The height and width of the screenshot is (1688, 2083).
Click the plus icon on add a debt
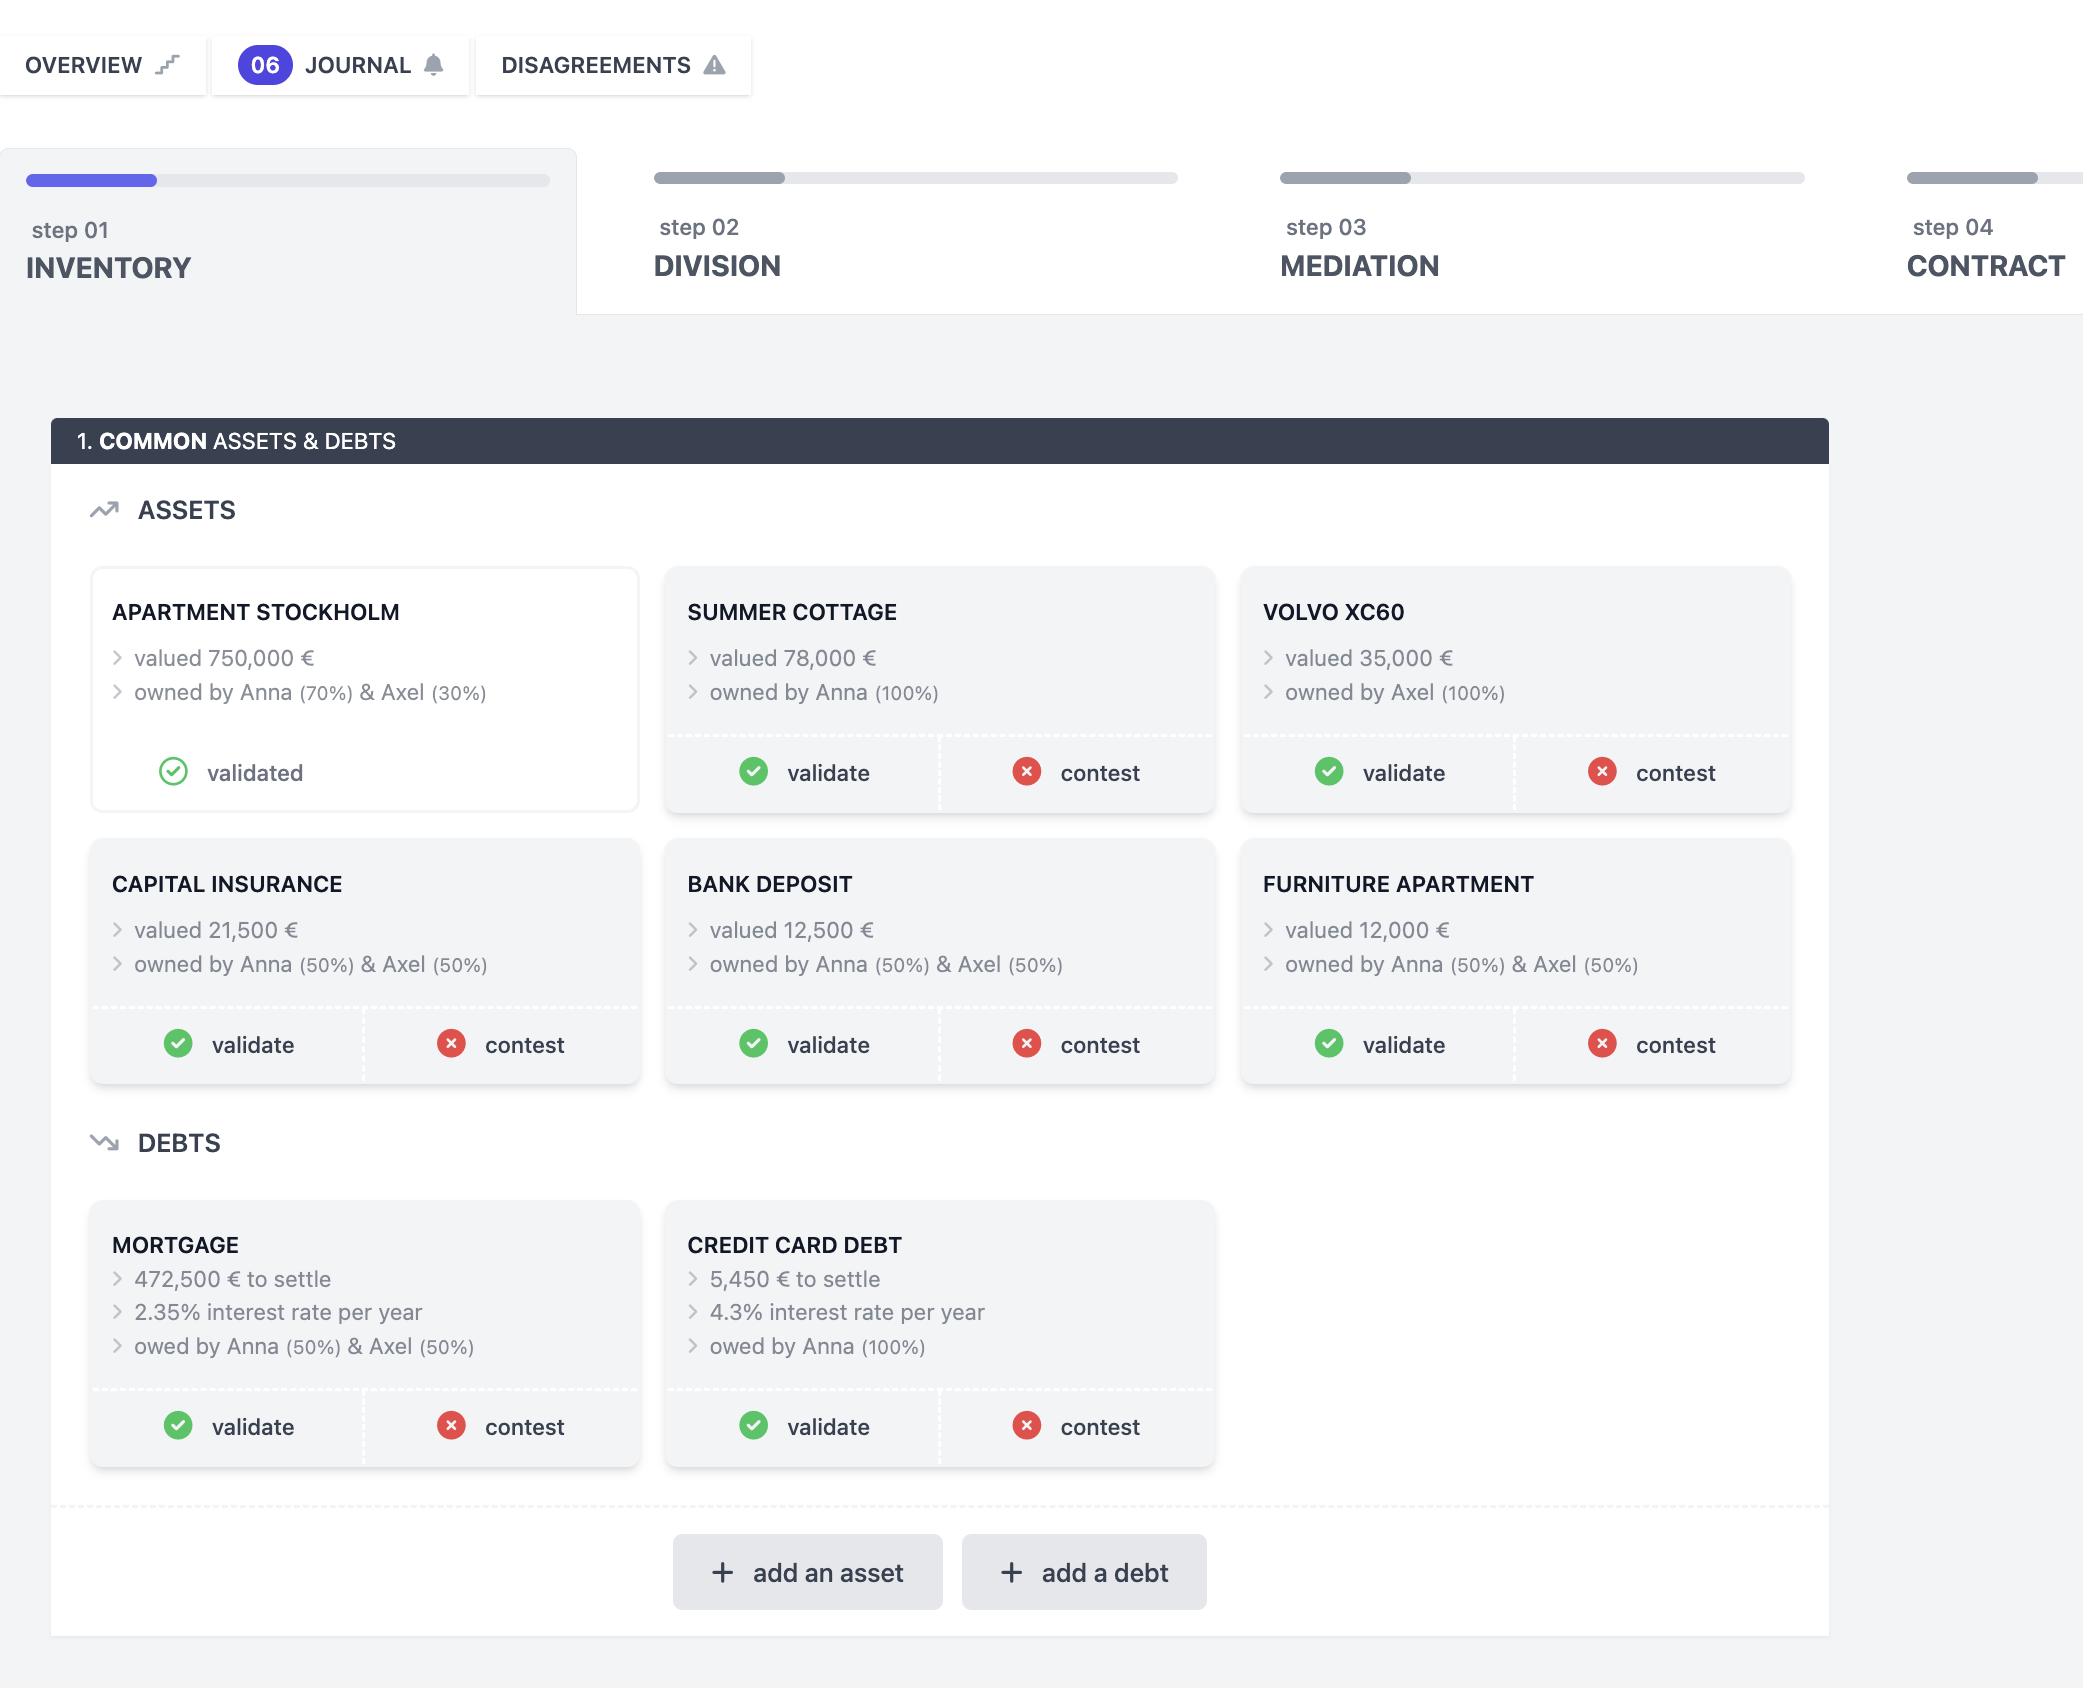pyautogui.click(x=1011, y=1572)
